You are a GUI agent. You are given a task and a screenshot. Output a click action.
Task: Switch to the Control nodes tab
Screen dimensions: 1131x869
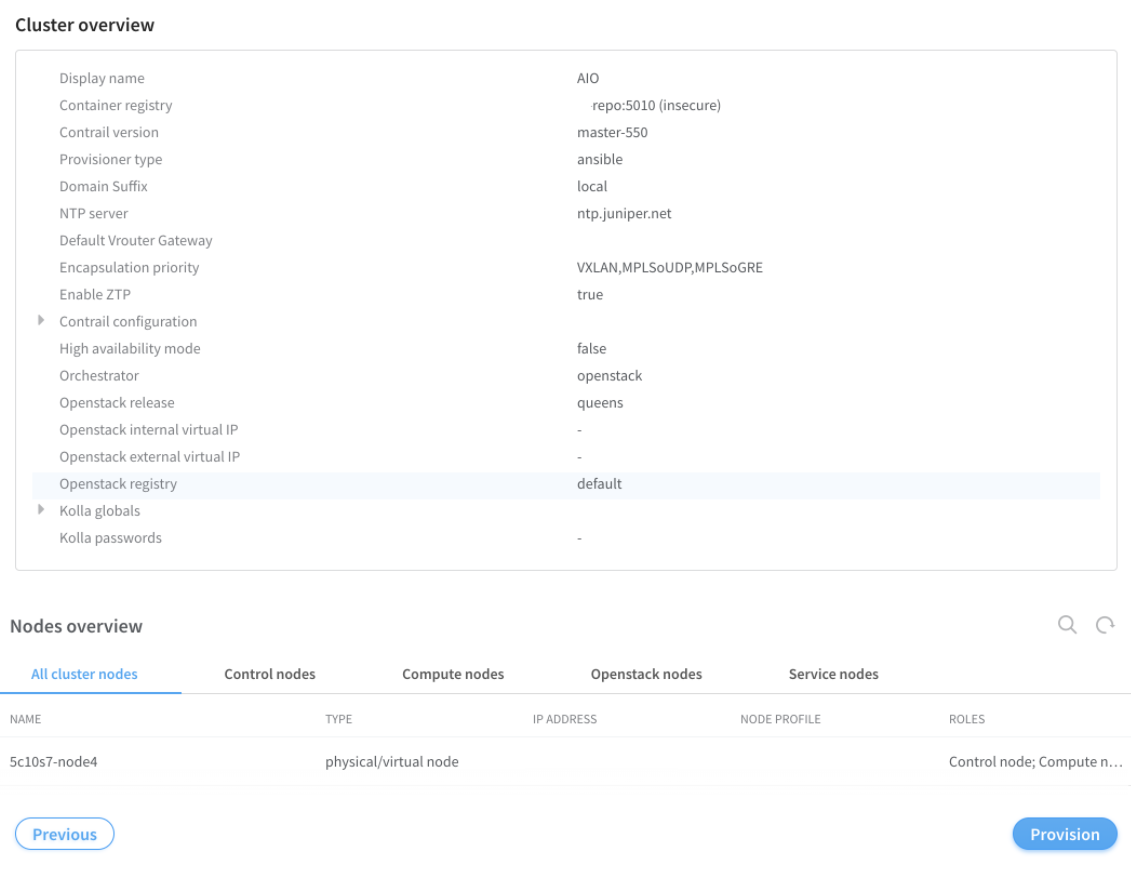point(269,674)
